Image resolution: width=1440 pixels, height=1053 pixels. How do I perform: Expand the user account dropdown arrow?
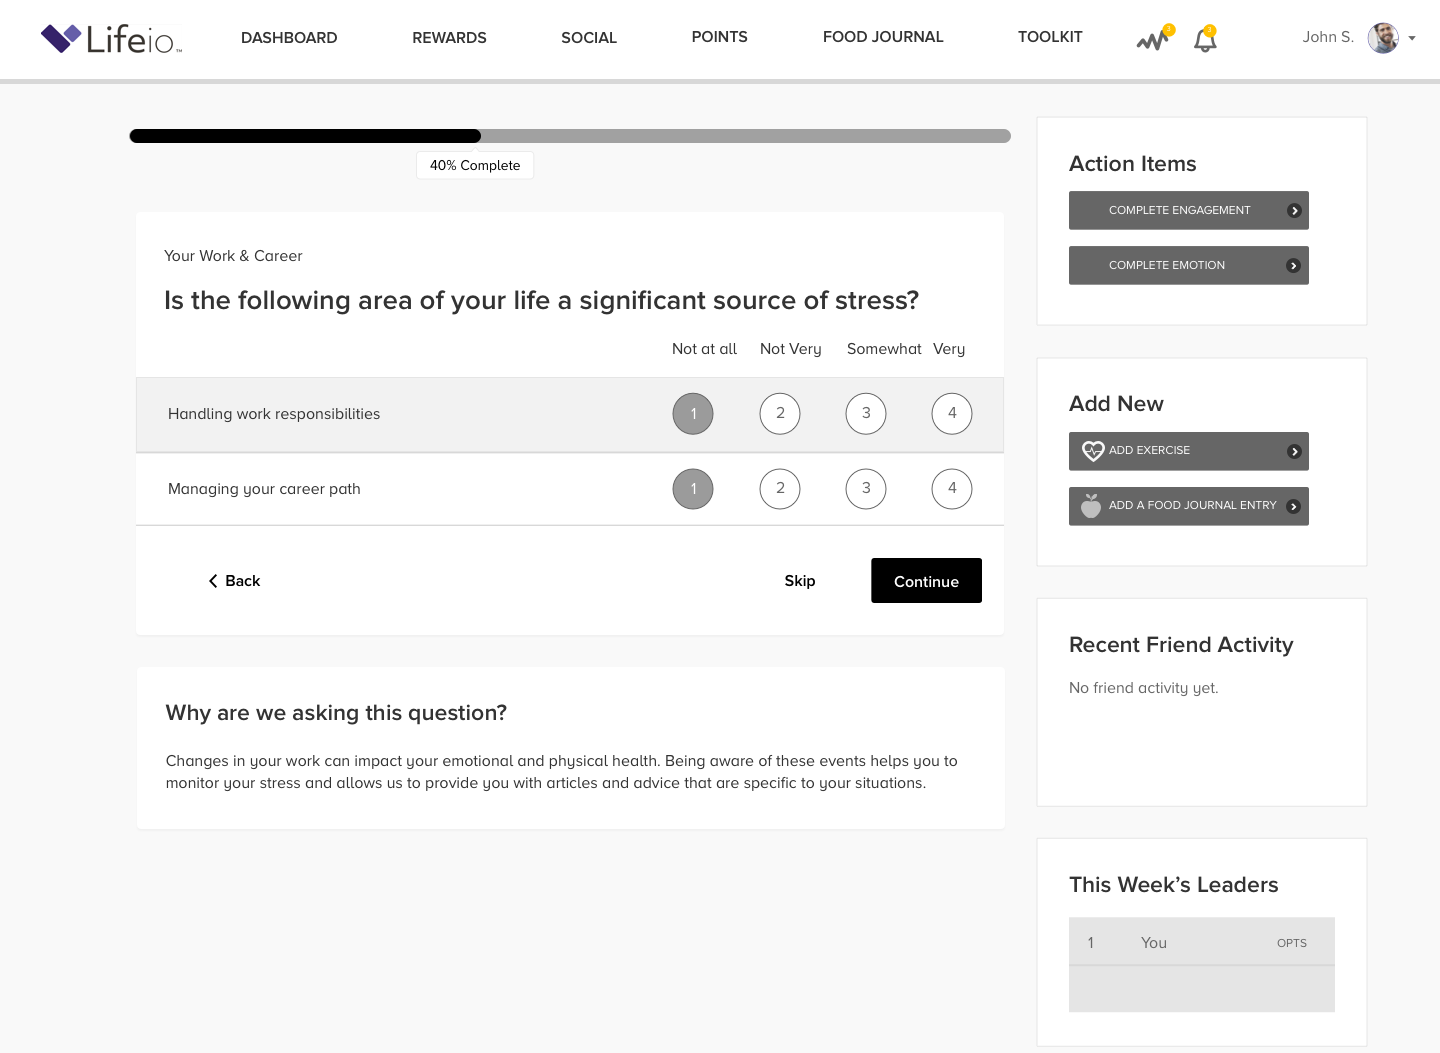pos(1412,39)
